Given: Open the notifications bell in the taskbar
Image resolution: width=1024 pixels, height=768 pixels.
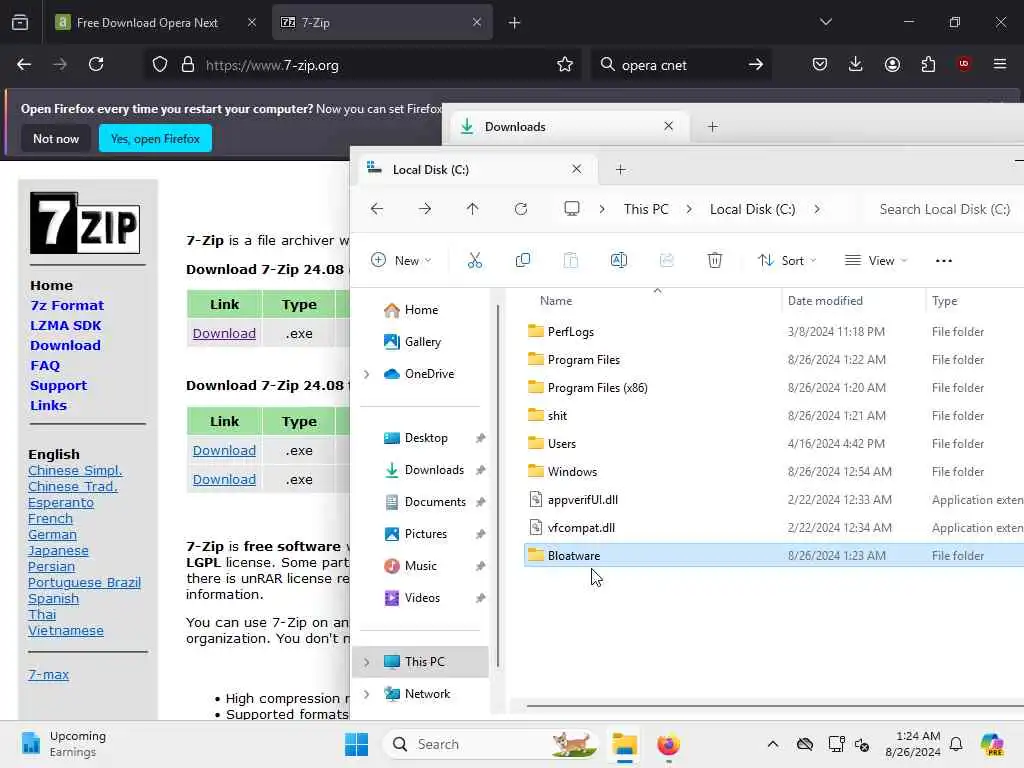Looking at the screenshot, I should point(956,744).
